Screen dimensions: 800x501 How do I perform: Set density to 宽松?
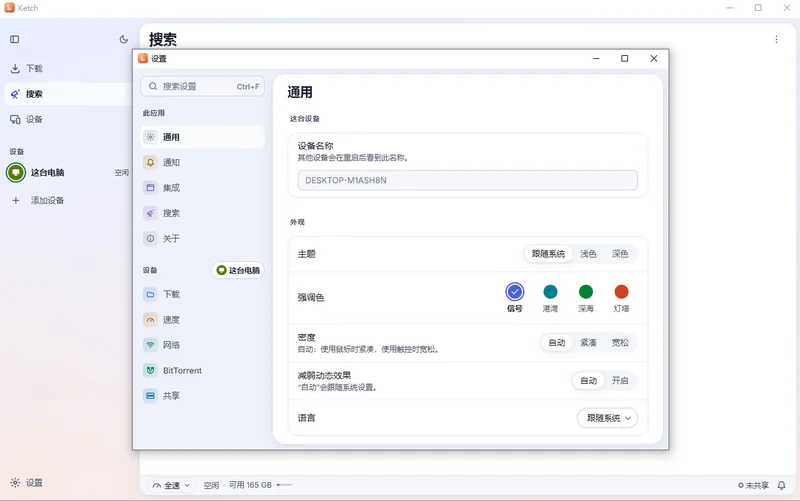(x=620, y=342)
